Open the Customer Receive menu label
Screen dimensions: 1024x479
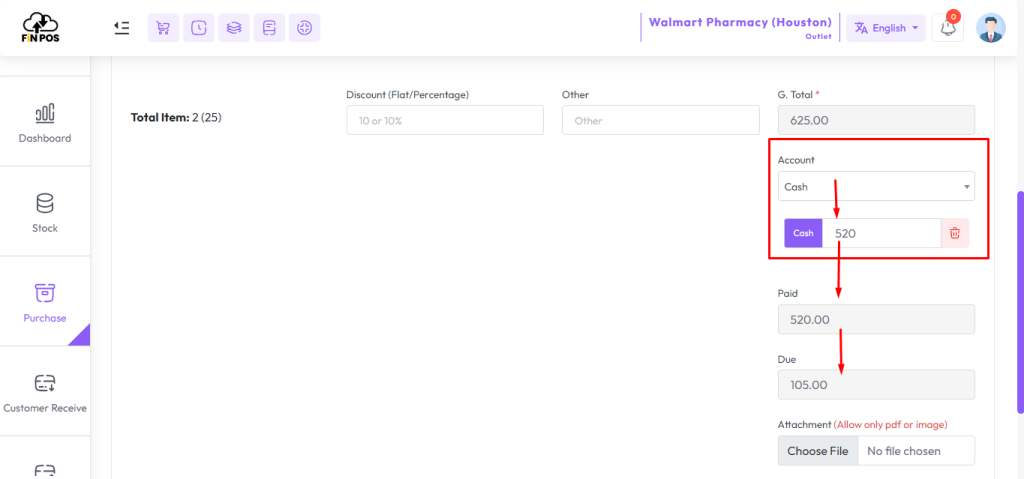44,408
